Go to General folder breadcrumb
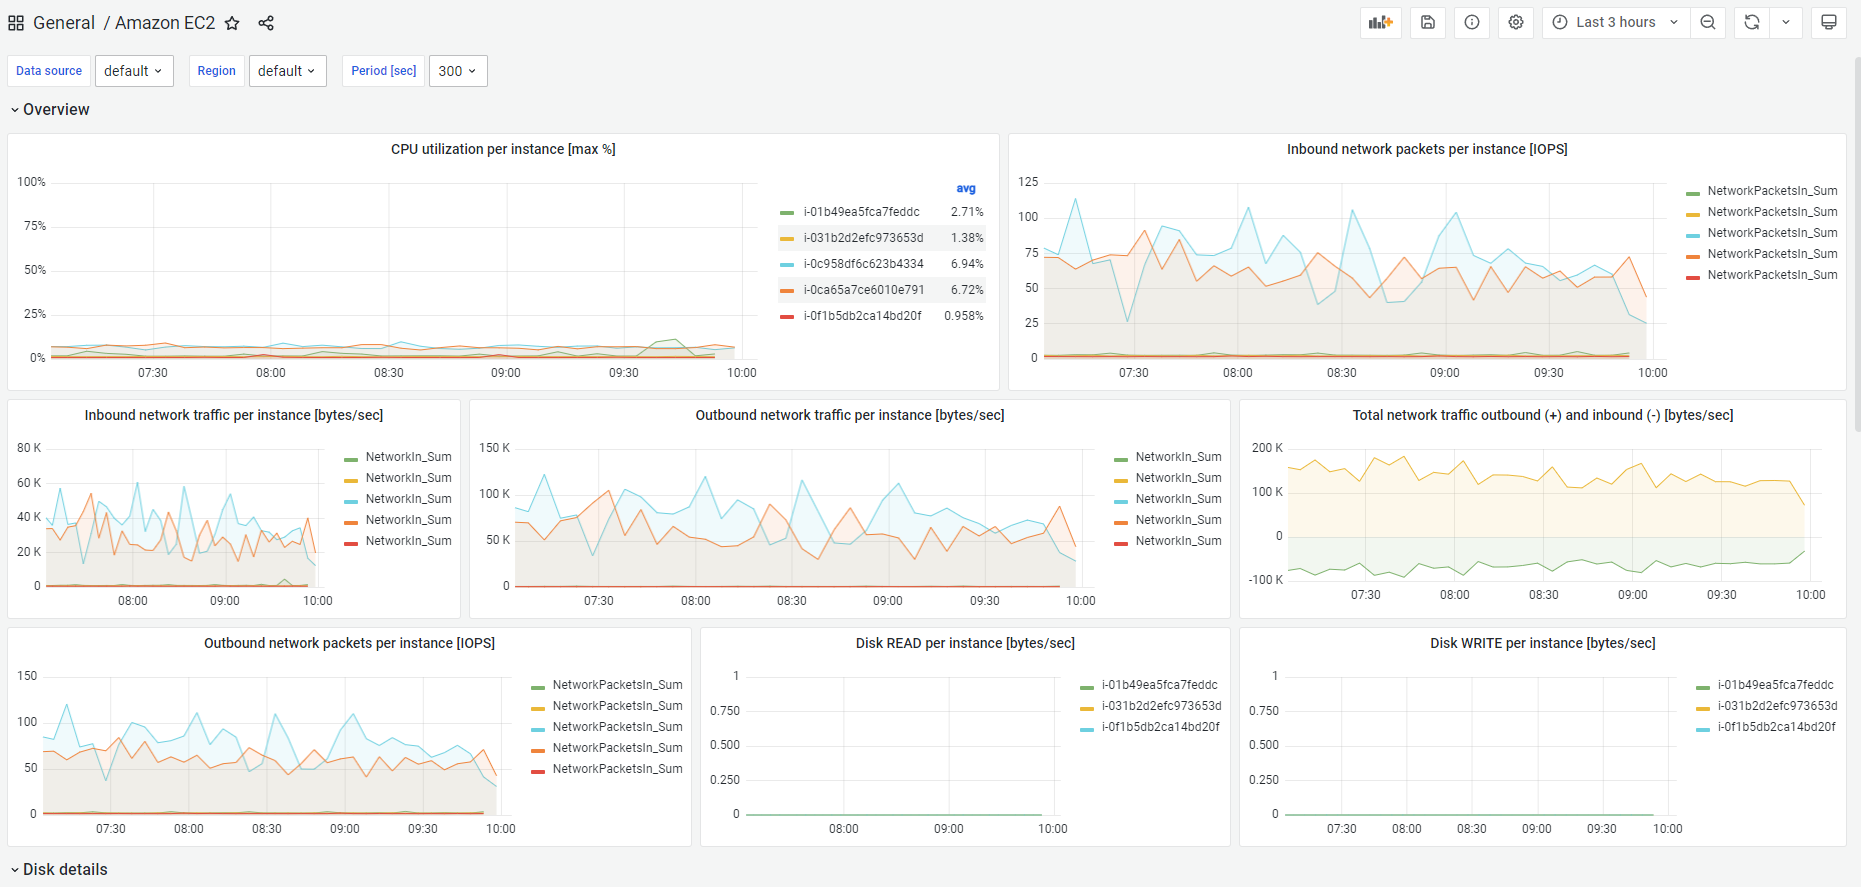Screen dimensions: 1861x887 pyautogui.click(x=64, y=23)
